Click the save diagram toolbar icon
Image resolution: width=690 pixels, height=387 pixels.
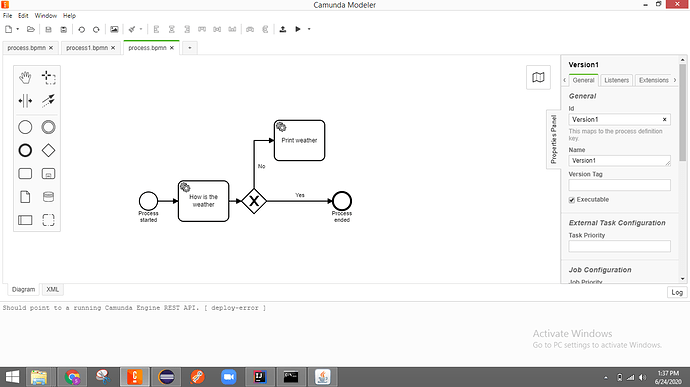coord(48,29)
